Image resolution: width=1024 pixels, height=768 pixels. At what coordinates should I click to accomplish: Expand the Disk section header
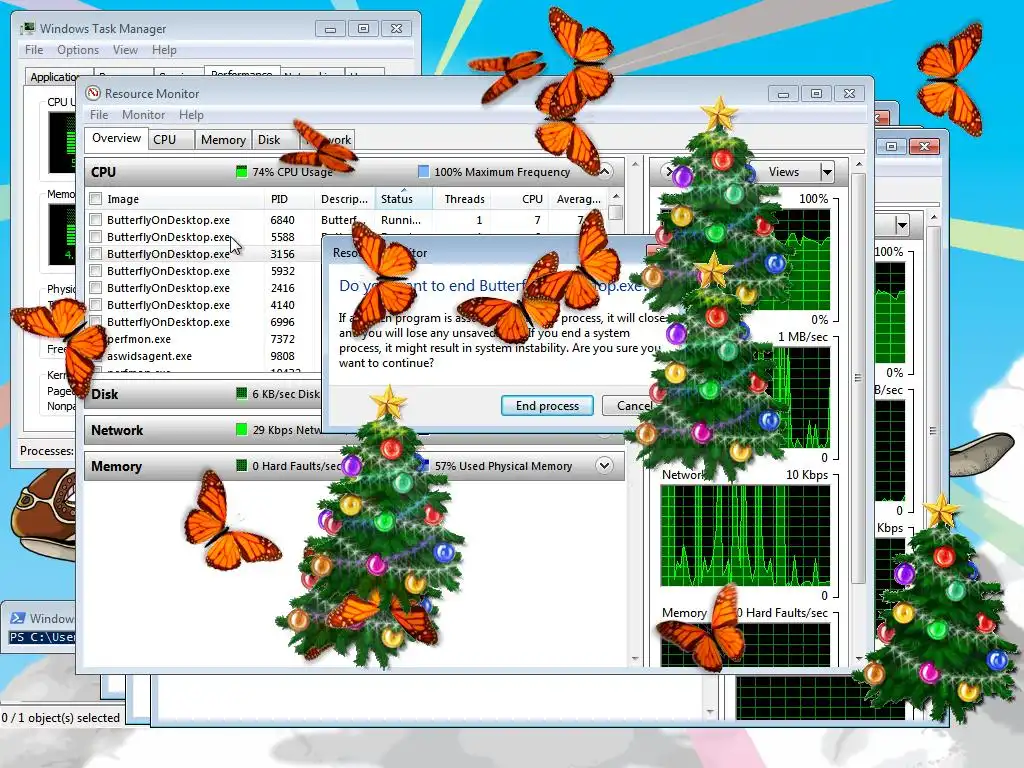tap(204, 394)
